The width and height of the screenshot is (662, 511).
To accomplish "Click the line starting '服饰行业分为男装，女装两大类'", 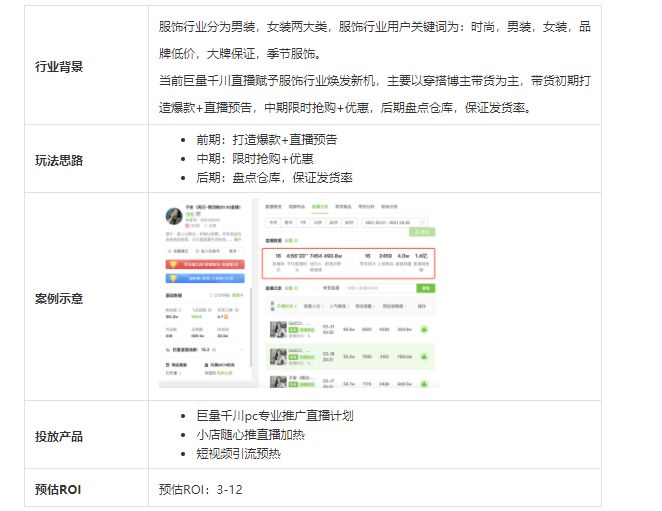I will pos(375,27).
